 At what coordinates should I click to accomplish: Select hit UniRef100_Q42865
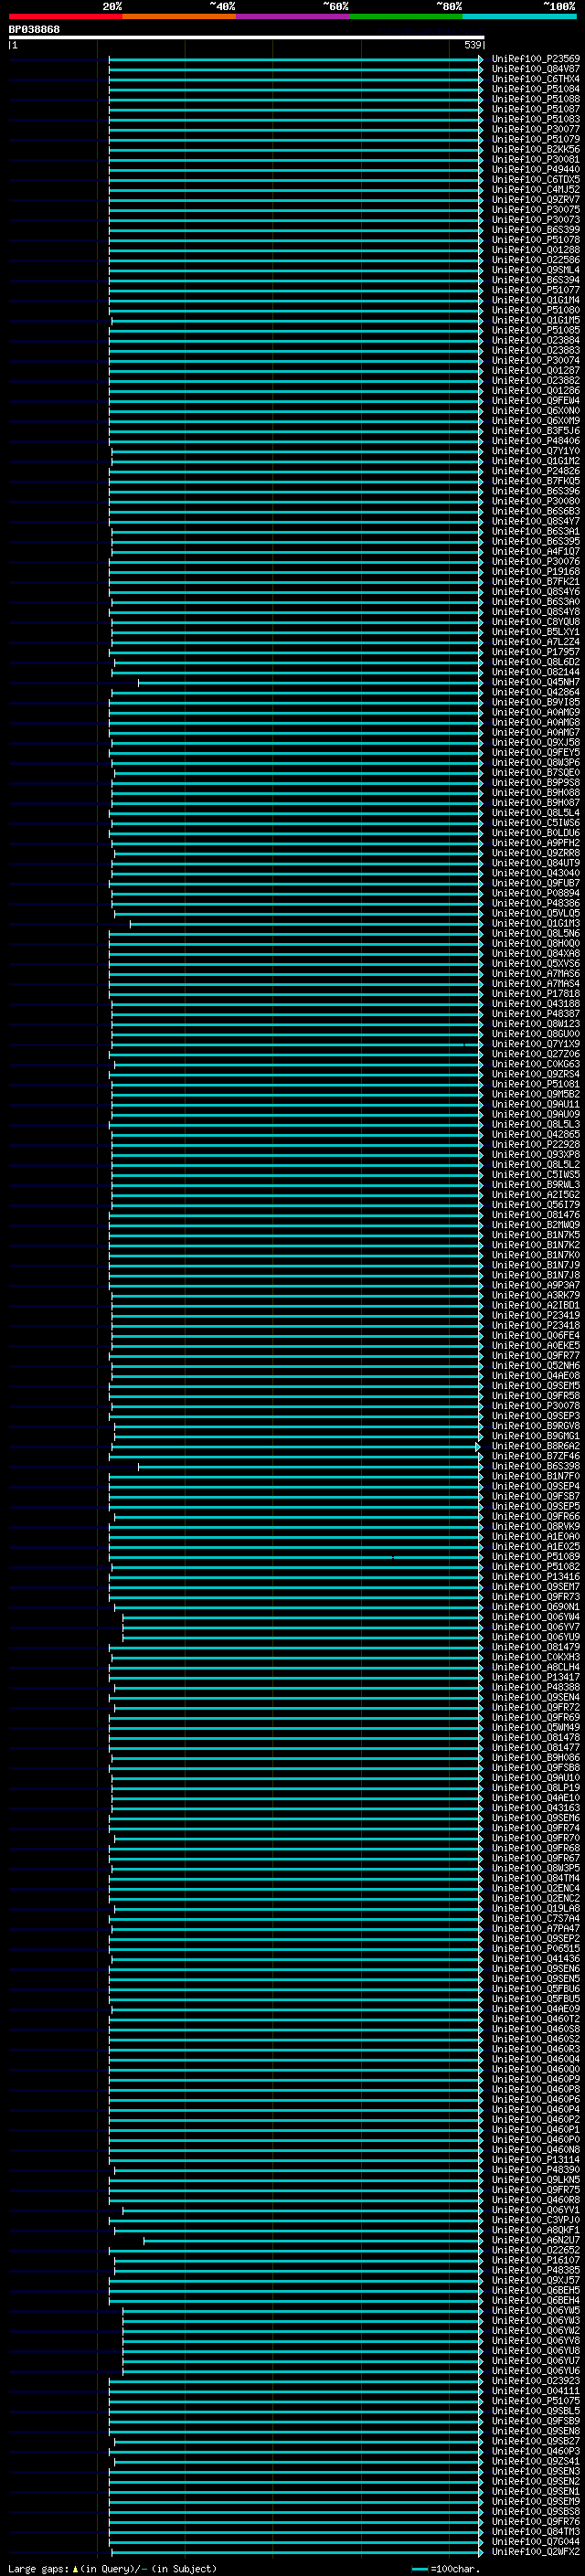pyautogui.click(x=536, y=1134)
